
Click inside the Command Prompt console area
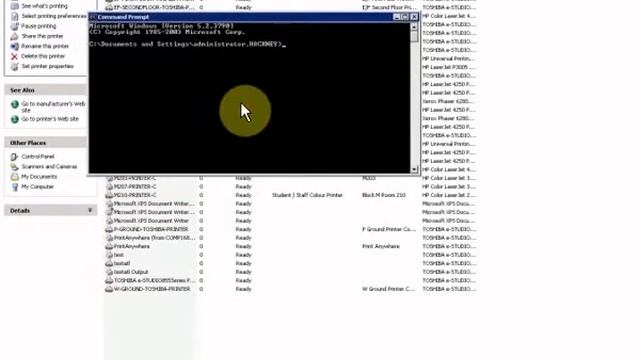pyautogui.click(x=249, y=98)
